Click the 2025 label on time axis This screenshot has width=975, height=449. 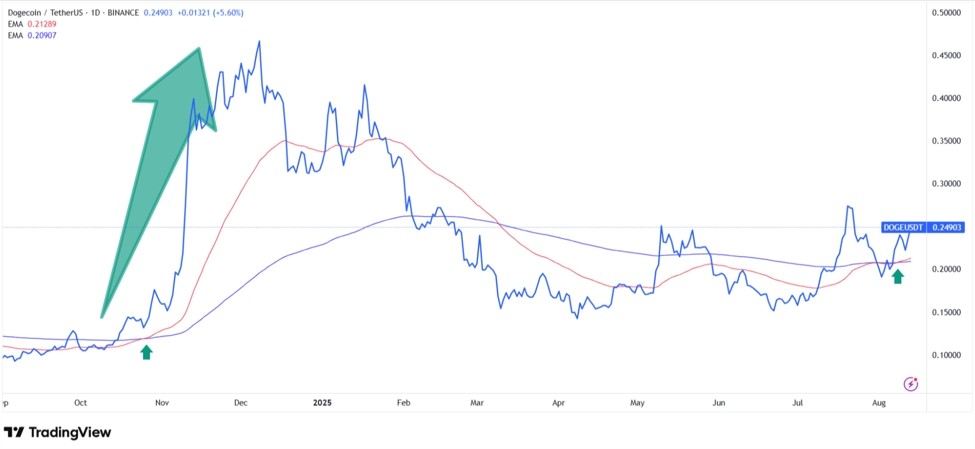point(321,402)
